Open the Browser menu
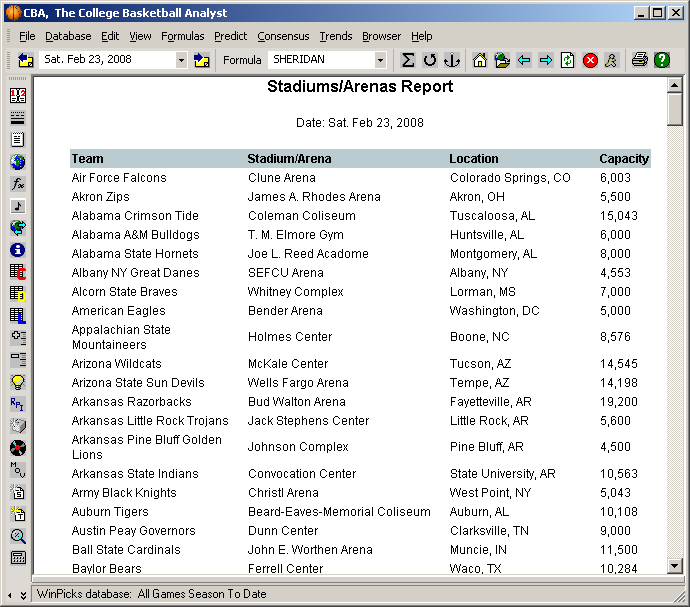Viewport: 690px width, 607px height. pos(382,36)
